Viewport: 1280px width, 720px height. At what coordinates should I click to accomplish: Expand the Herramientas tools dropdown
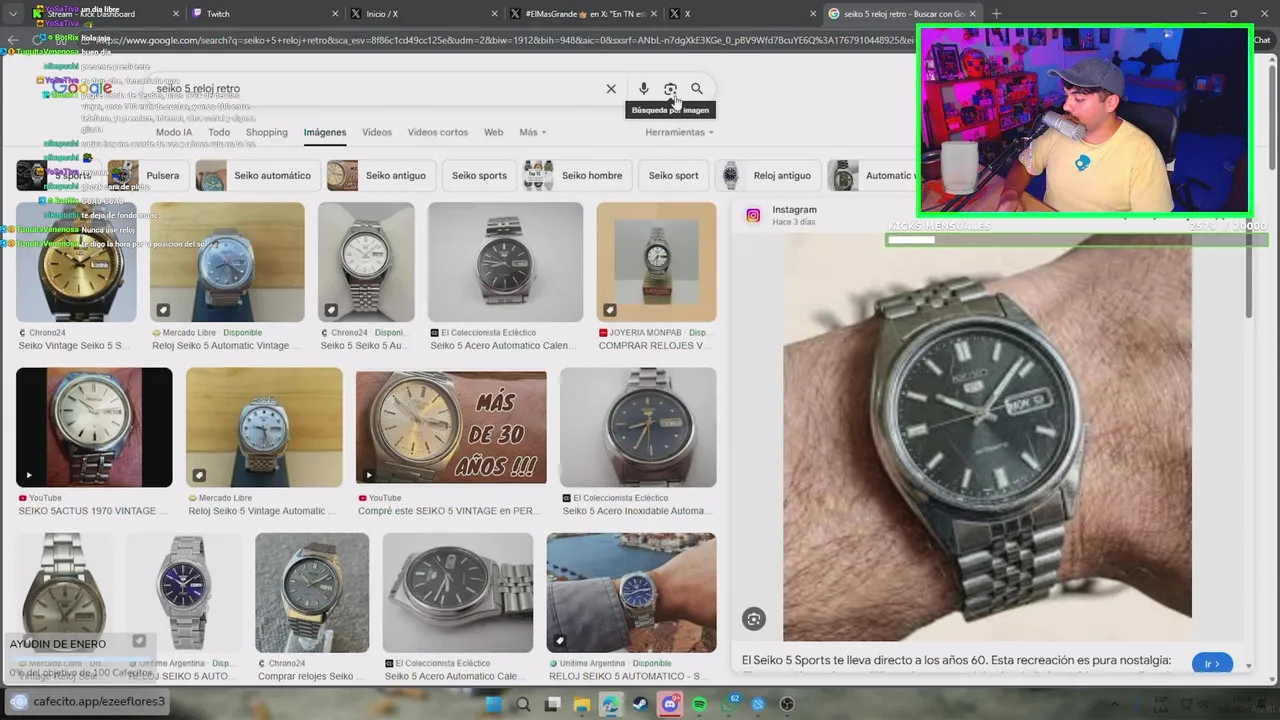(679, 132)
